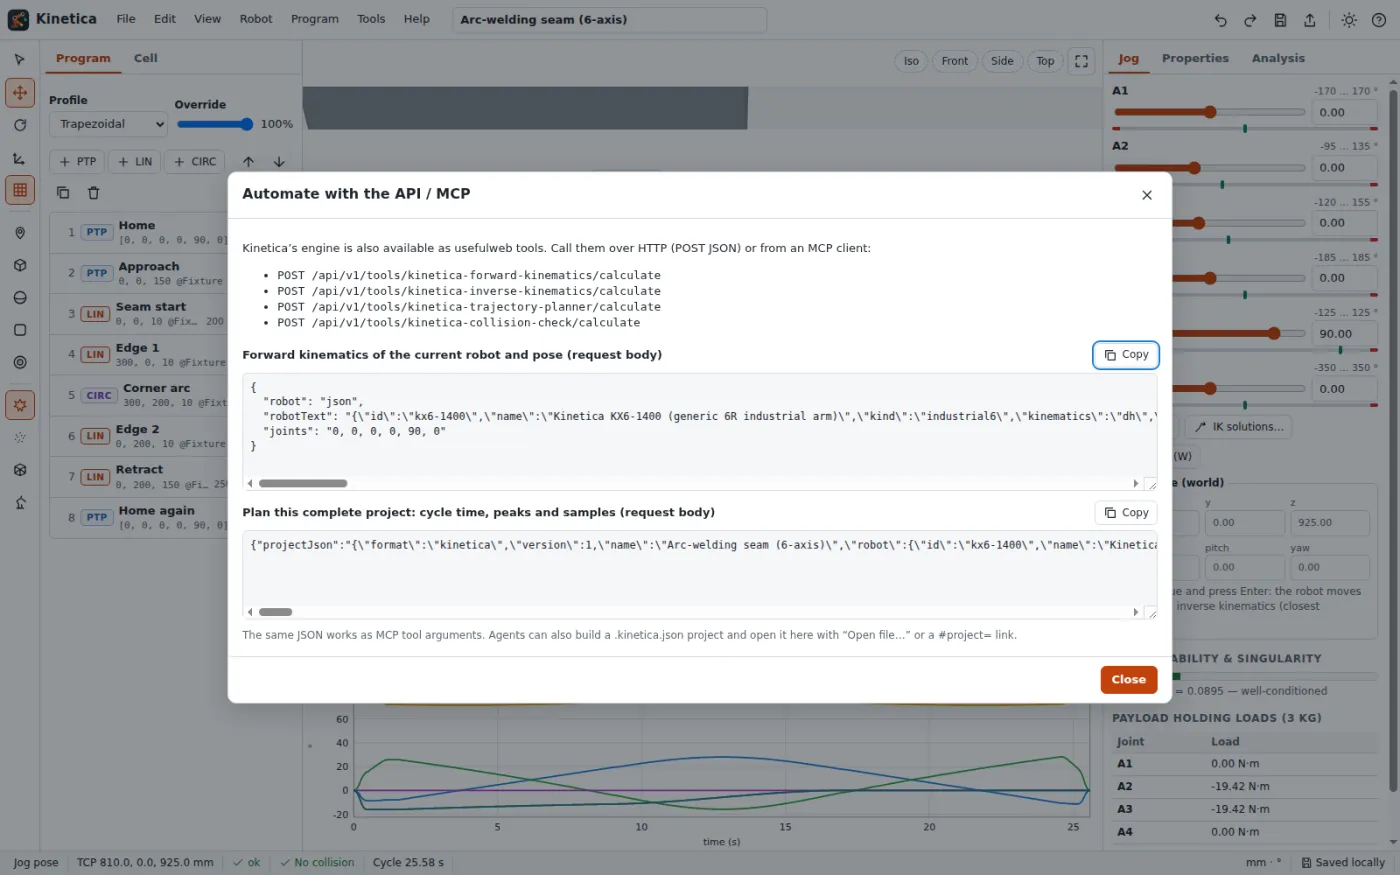This screenshot has width=1400, height=875.
Task: Undo the last action
Action: click(x=1220, y=20)
